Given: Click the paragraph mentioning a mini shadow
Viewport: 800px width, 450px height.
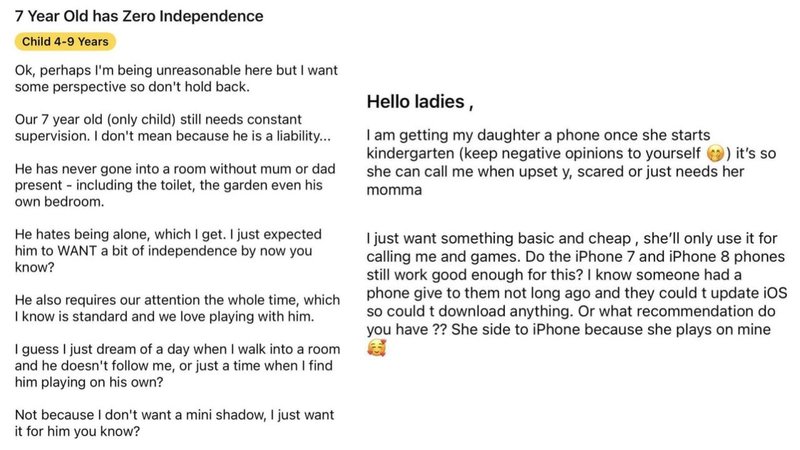Looking at the screenshot, I should click(x=174, y=423).
